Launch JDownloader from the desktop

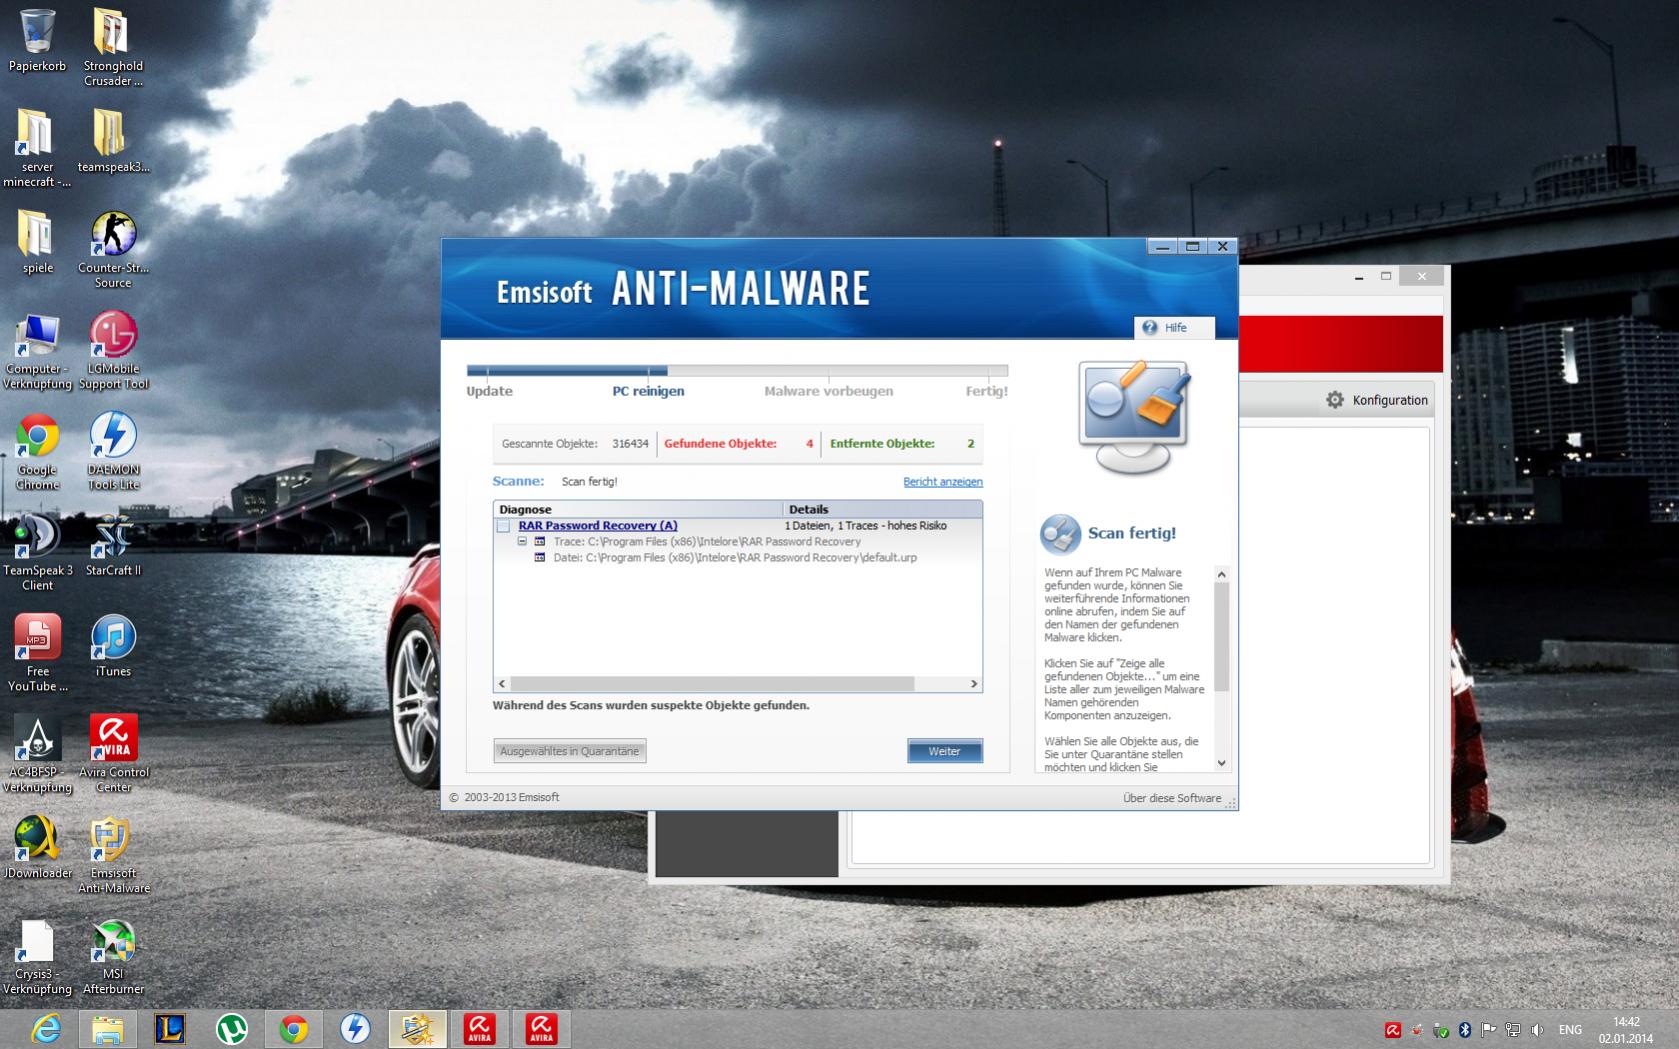(x=37, y=848)
